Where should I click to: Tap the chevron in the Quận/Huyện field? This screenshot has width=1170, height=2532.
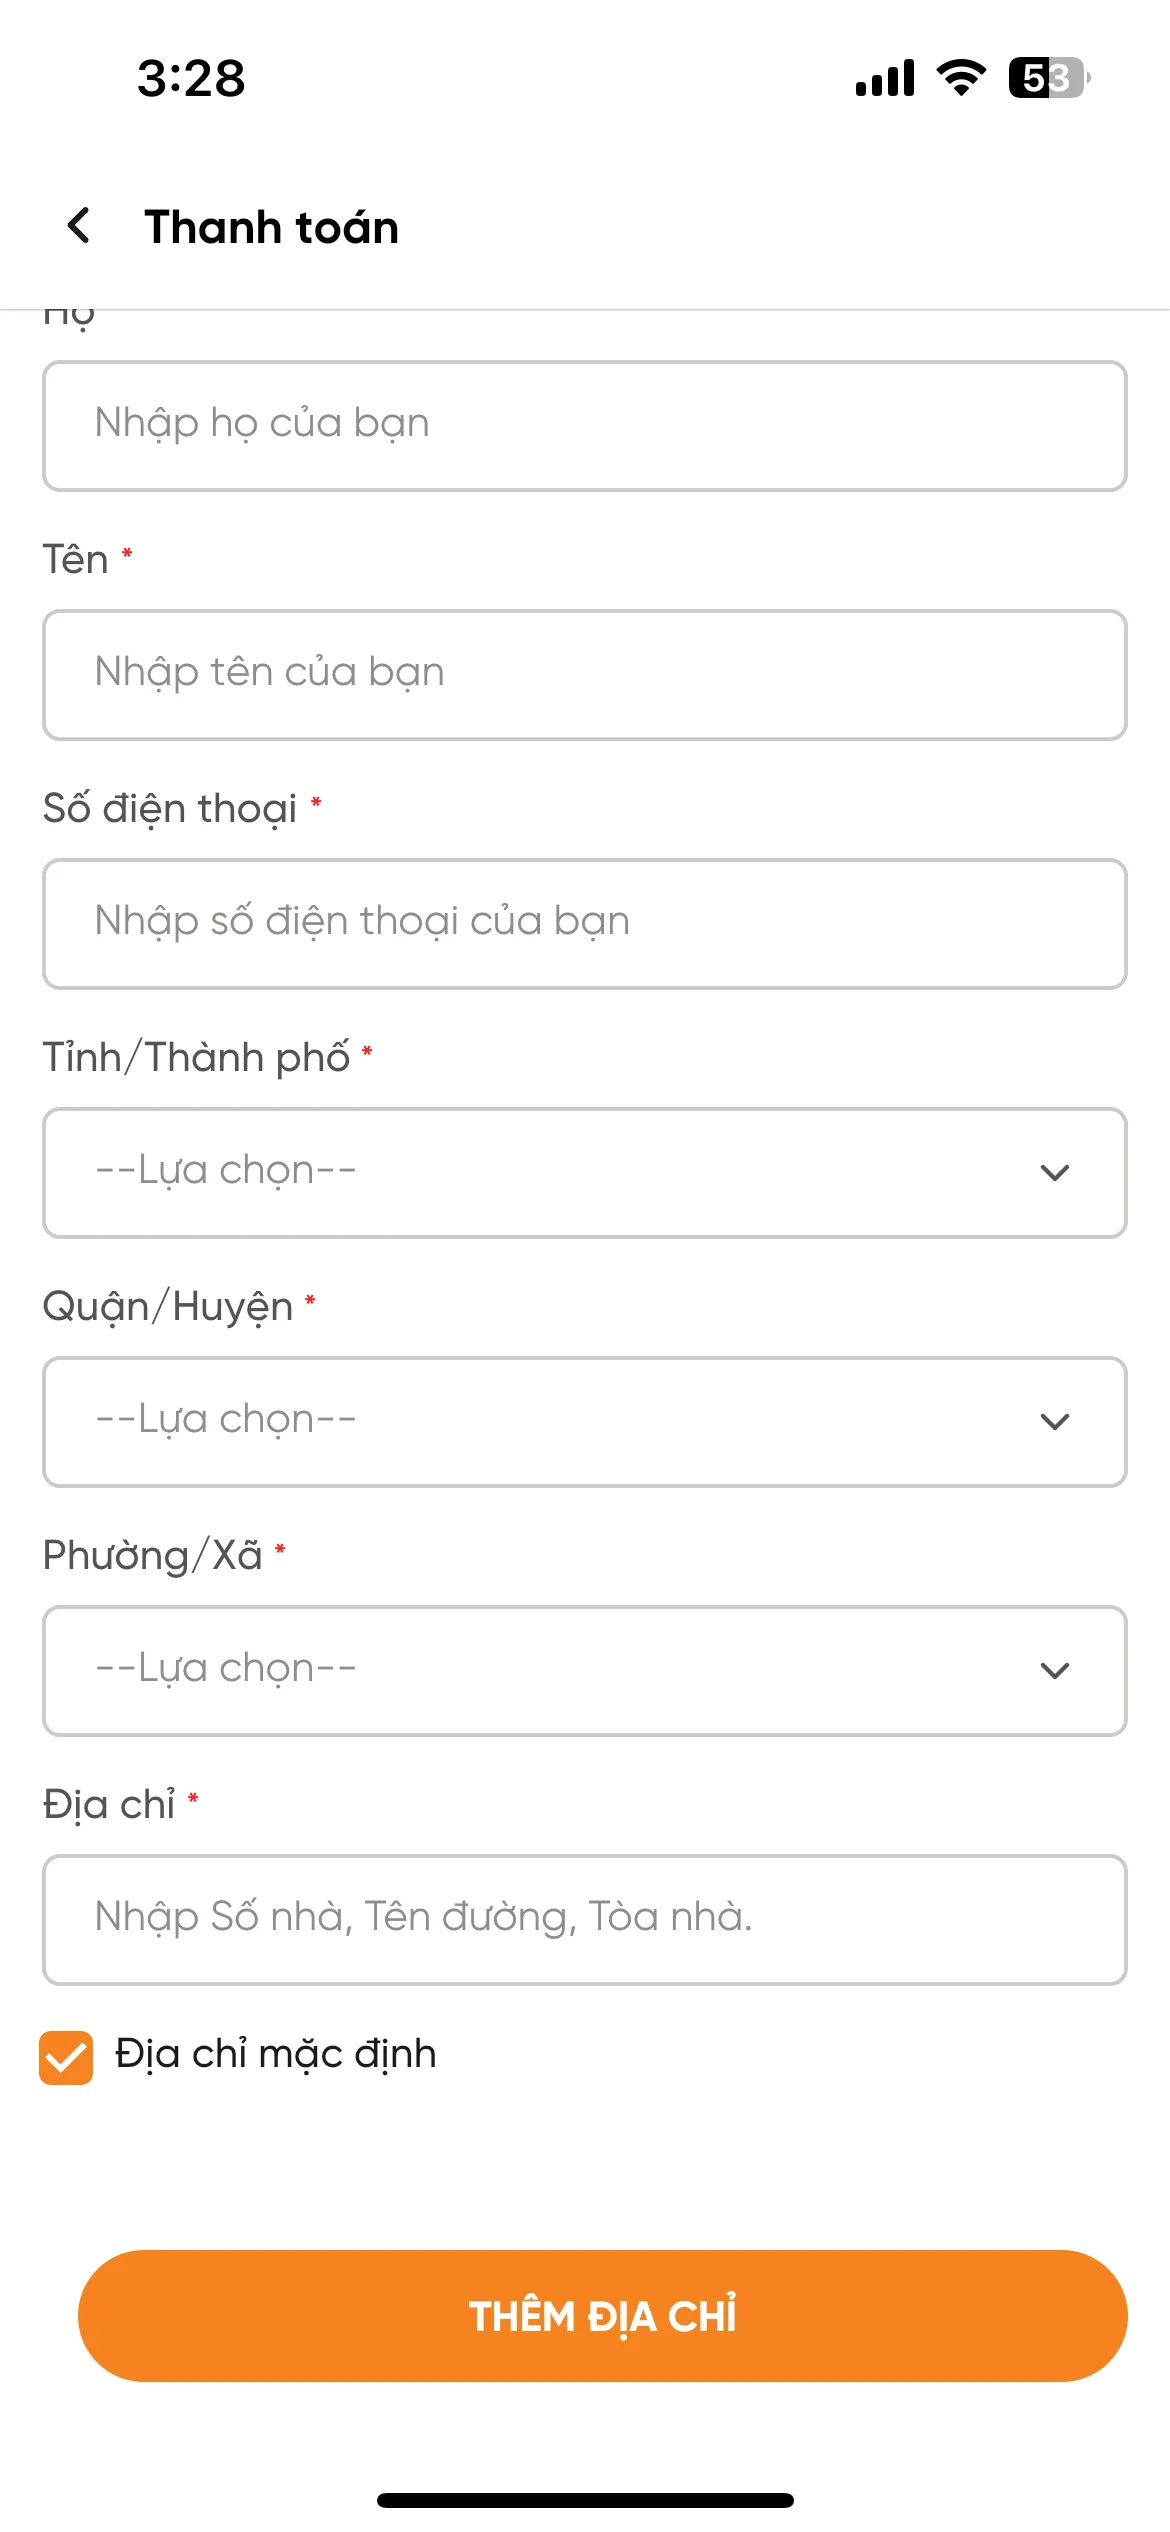coord(1055,1421)
